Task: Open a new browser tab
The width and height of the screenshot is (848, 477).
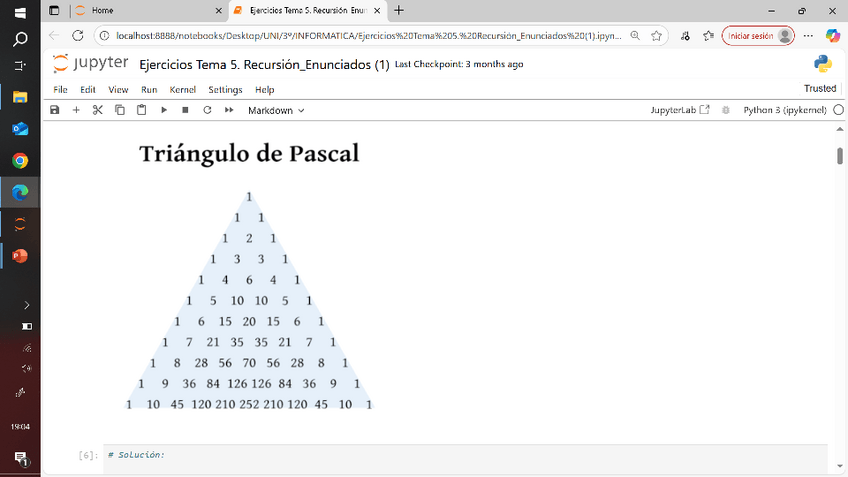Action: click(x=399, y=10)
